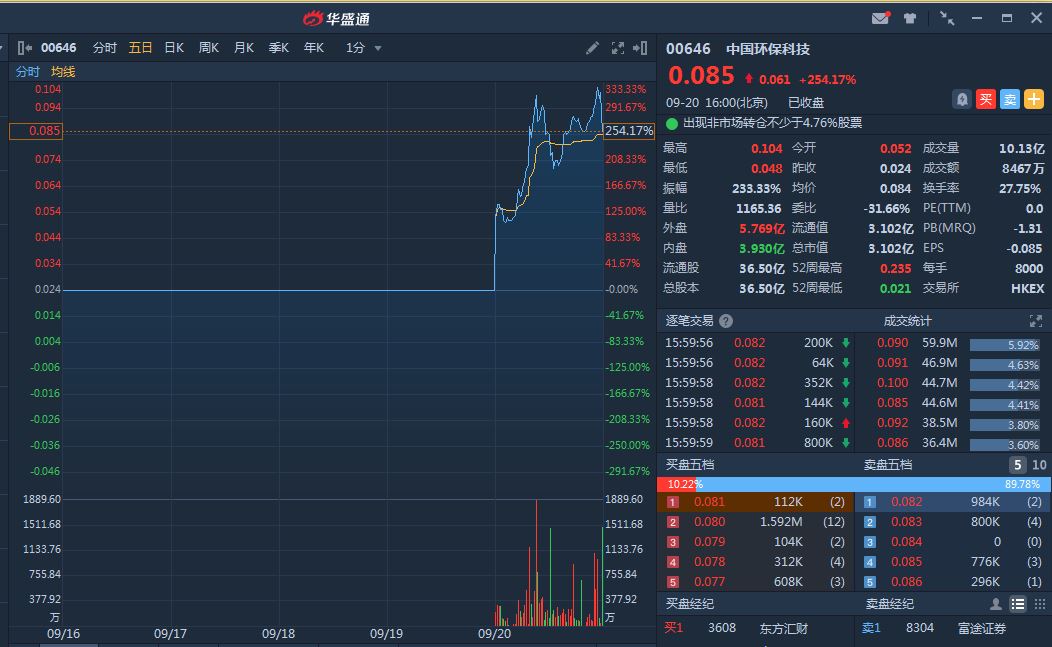The image size is (1052, 647).
Task: Switch to the 日K chart tab
Action: pos(174,48)
